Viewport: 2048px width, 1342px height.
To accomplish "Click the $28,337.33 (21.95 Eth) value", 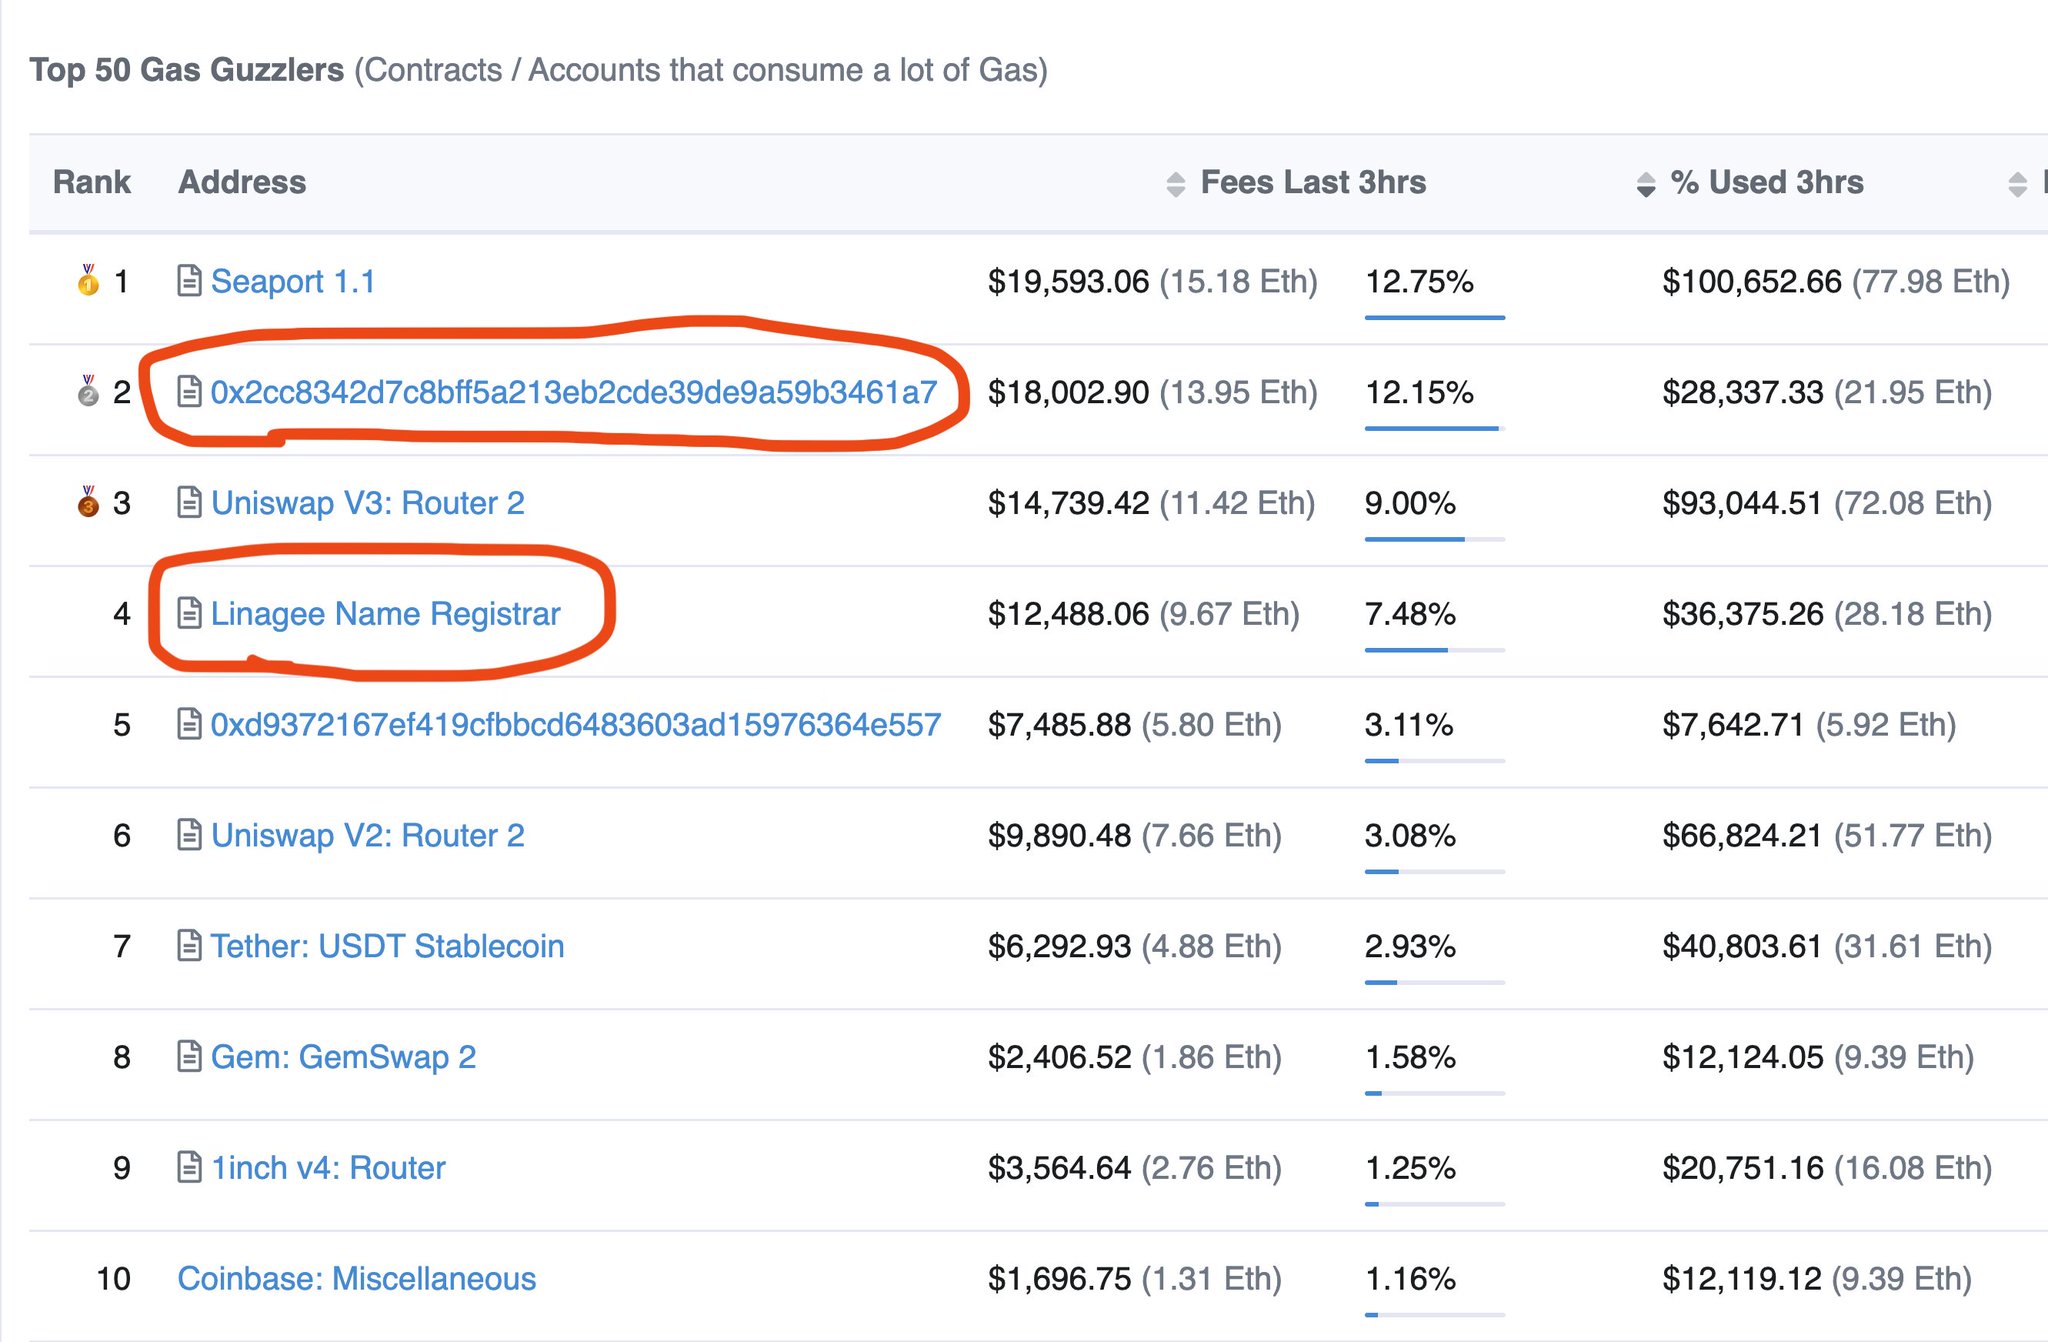I will pos(1827,392).
